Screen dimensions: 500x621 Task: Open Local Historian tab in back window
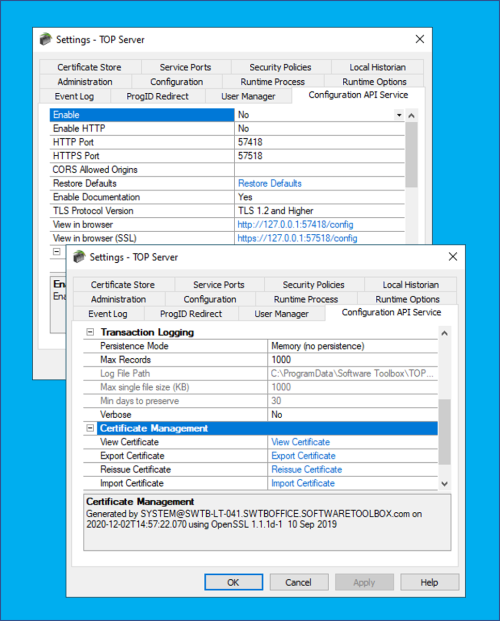pos(377,67)
